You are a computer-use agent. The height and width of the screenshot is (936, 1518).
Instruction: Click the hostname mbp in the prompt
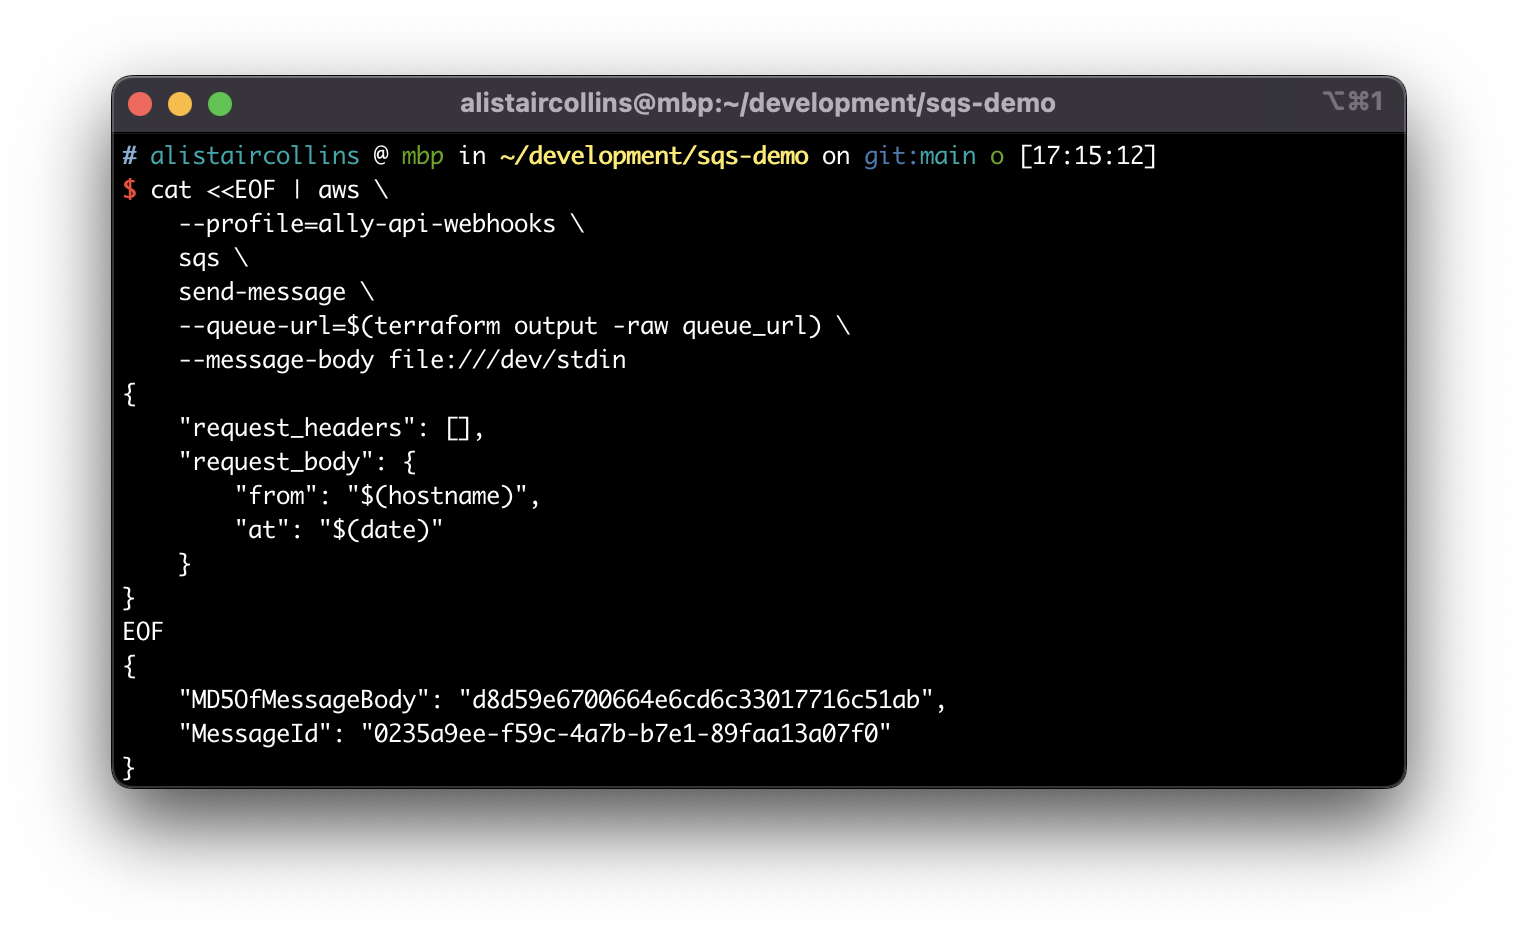[422, 157]
